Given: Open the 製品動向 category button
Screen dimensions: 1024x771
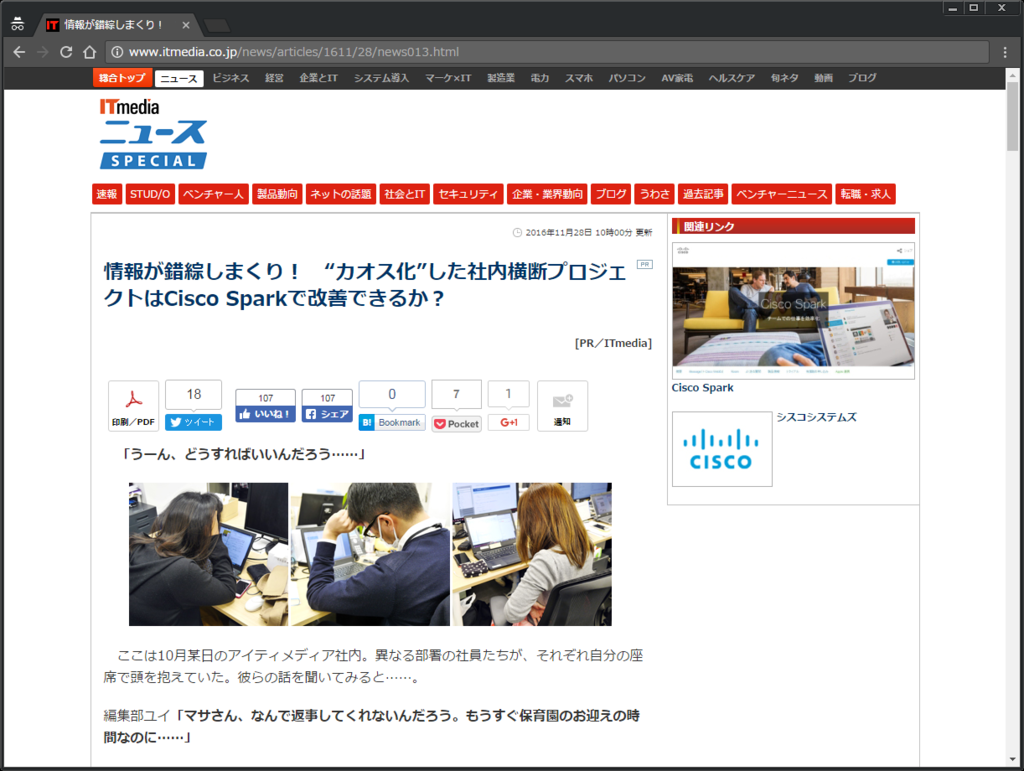Looking at the screenshot, I should tap(277, 194).
